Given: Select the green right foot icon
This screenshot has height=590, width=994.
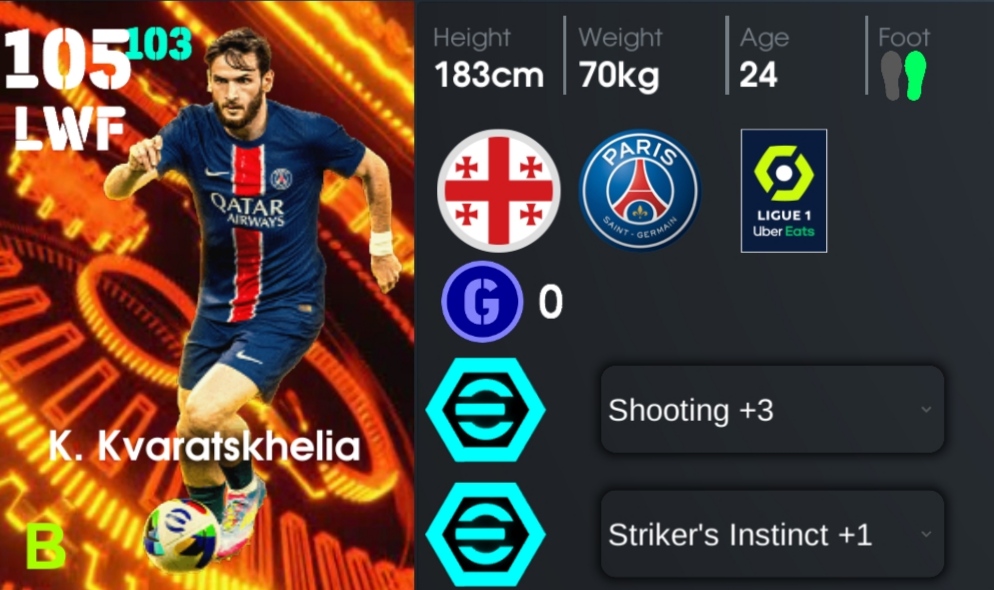Looking at the screenshot, I should coord(915,75).
